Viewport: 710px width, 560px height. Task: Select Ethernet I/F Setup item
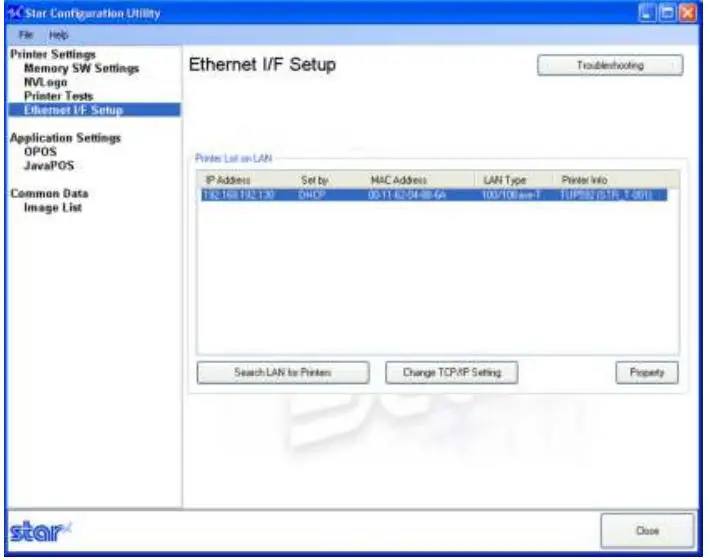94,110
